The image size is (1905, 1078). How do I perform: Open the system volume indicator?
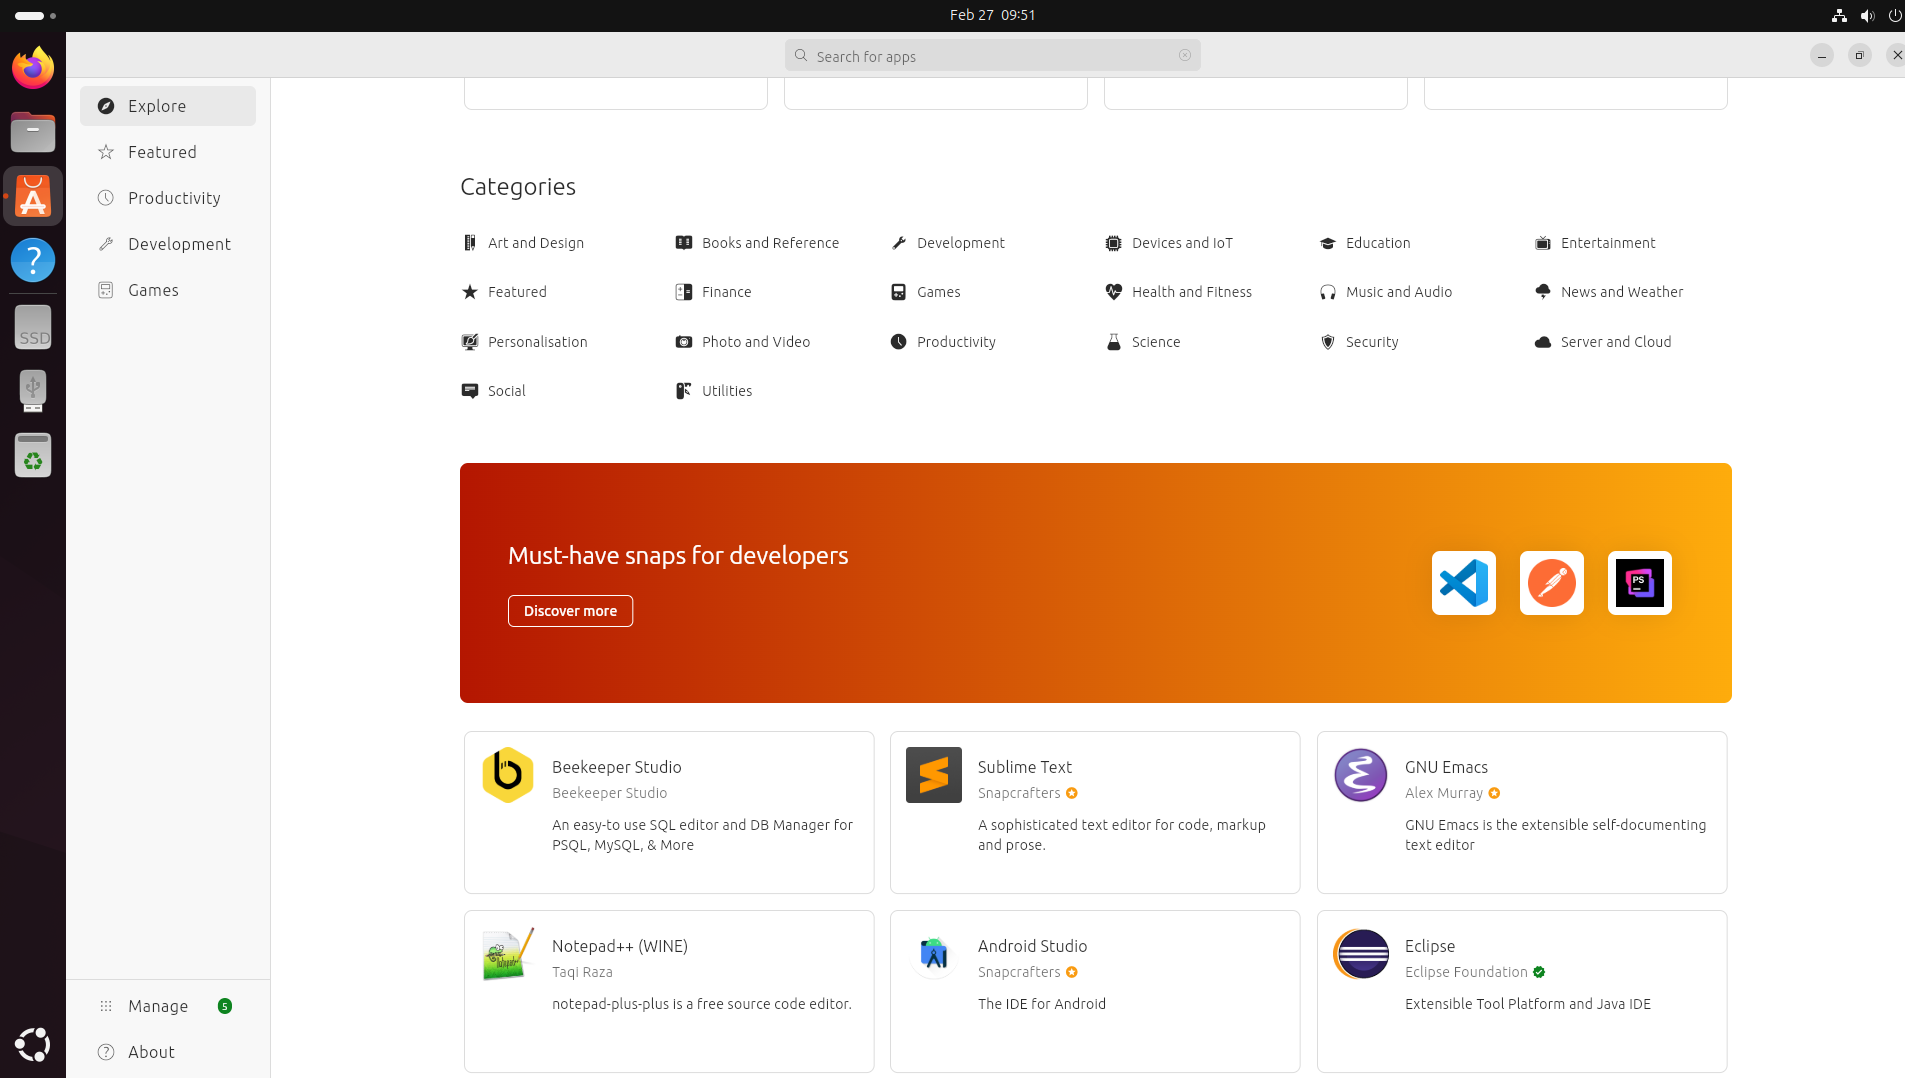click(x=1867, y=16)
